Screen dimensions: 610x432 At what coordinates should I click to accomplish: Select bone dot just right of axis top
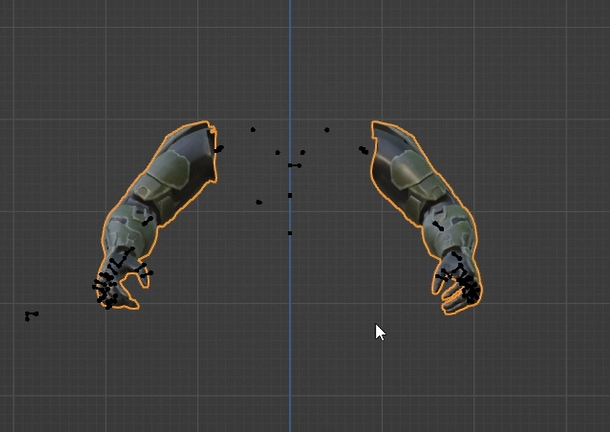click(303, 153)
